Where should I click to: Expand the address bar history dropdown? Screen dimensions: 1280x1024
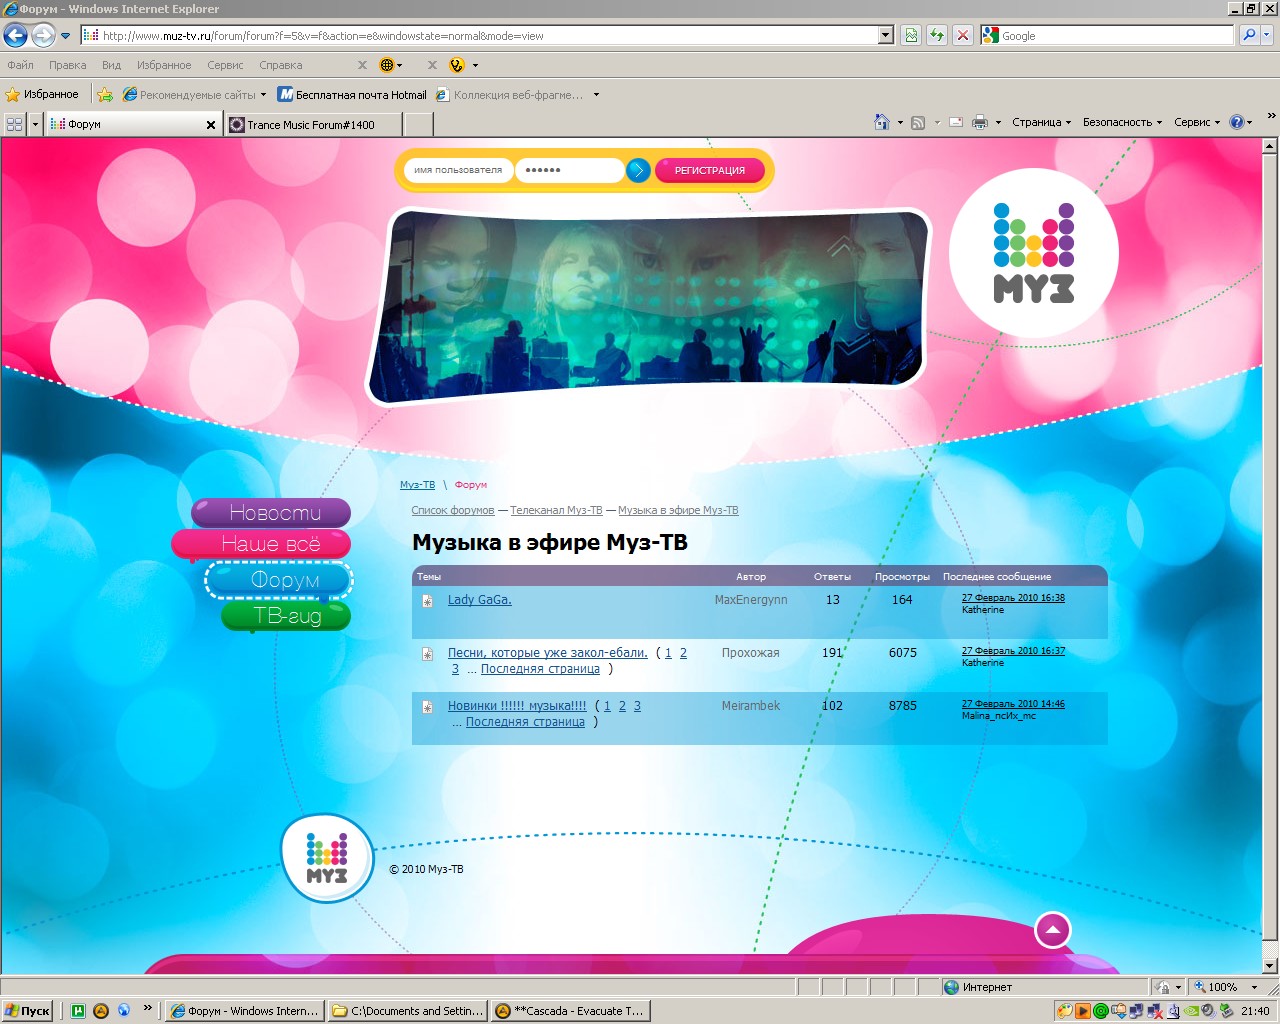tap(886, 36)
